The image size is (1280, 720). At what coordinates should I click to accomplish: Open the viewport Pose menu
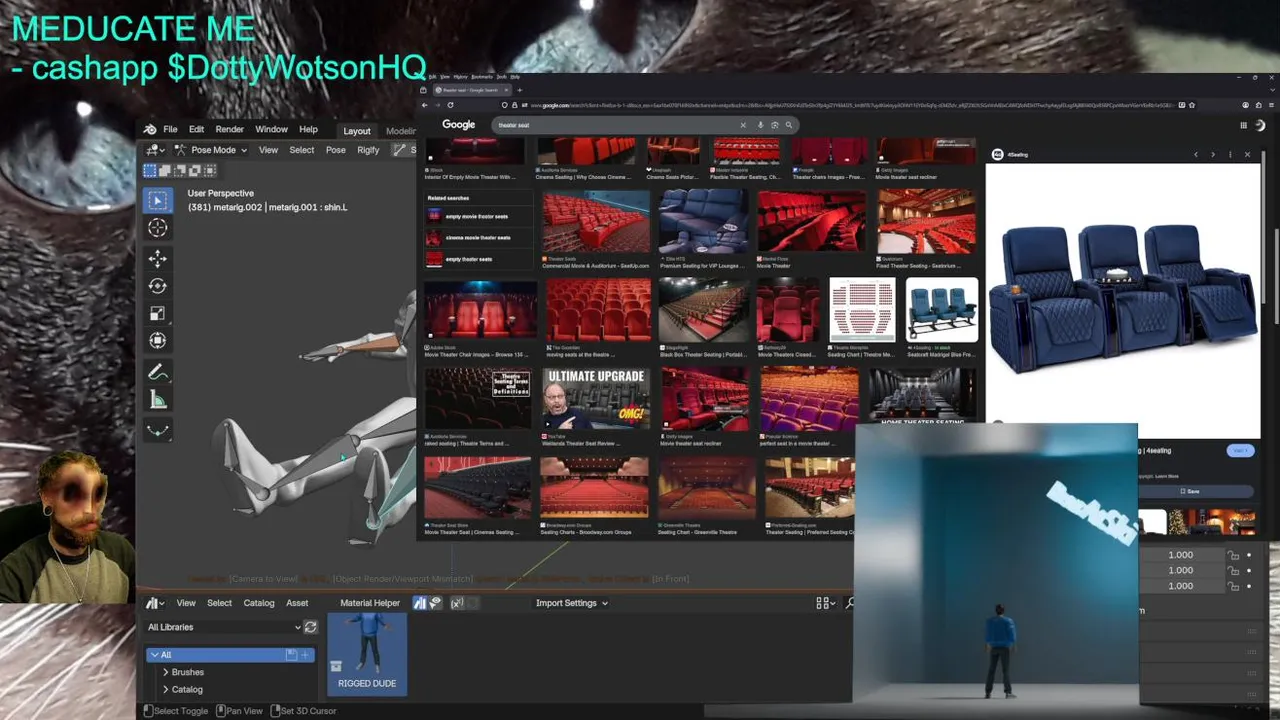335,150
